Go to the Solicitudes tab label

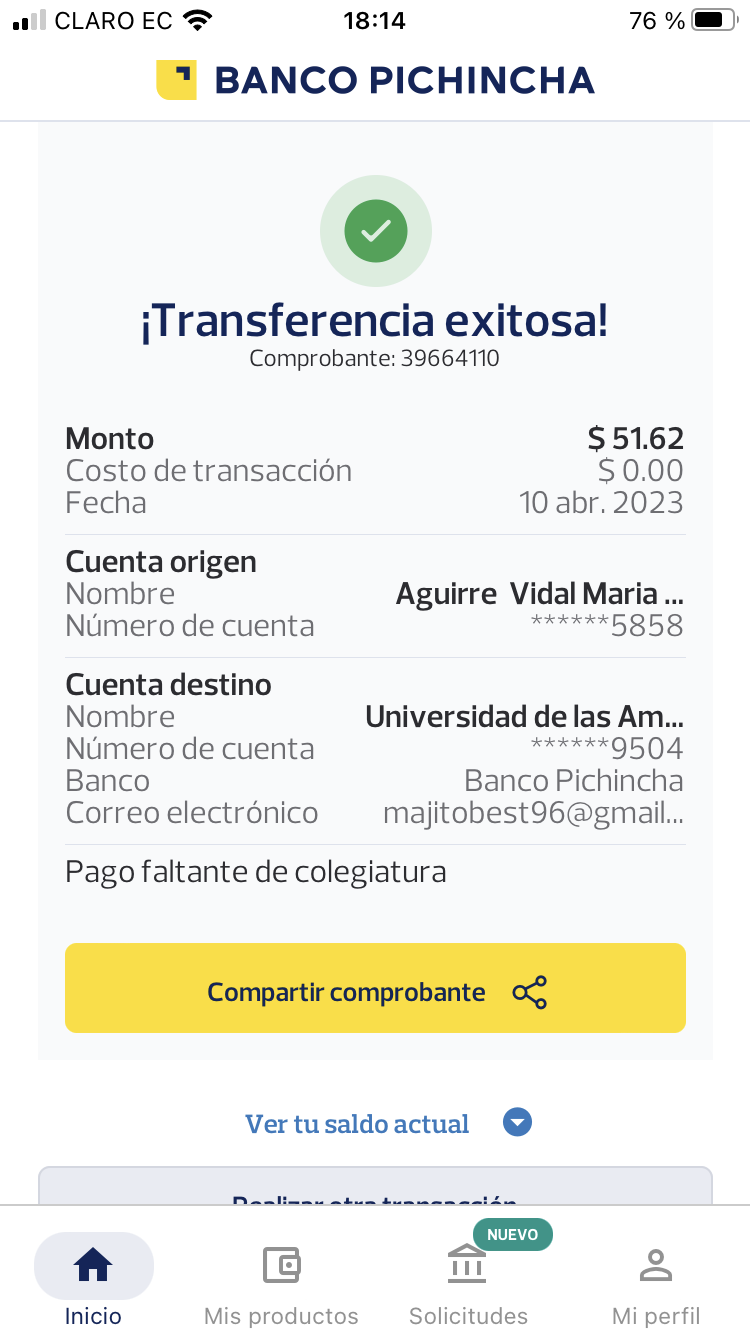click(x=468, y=1315)
